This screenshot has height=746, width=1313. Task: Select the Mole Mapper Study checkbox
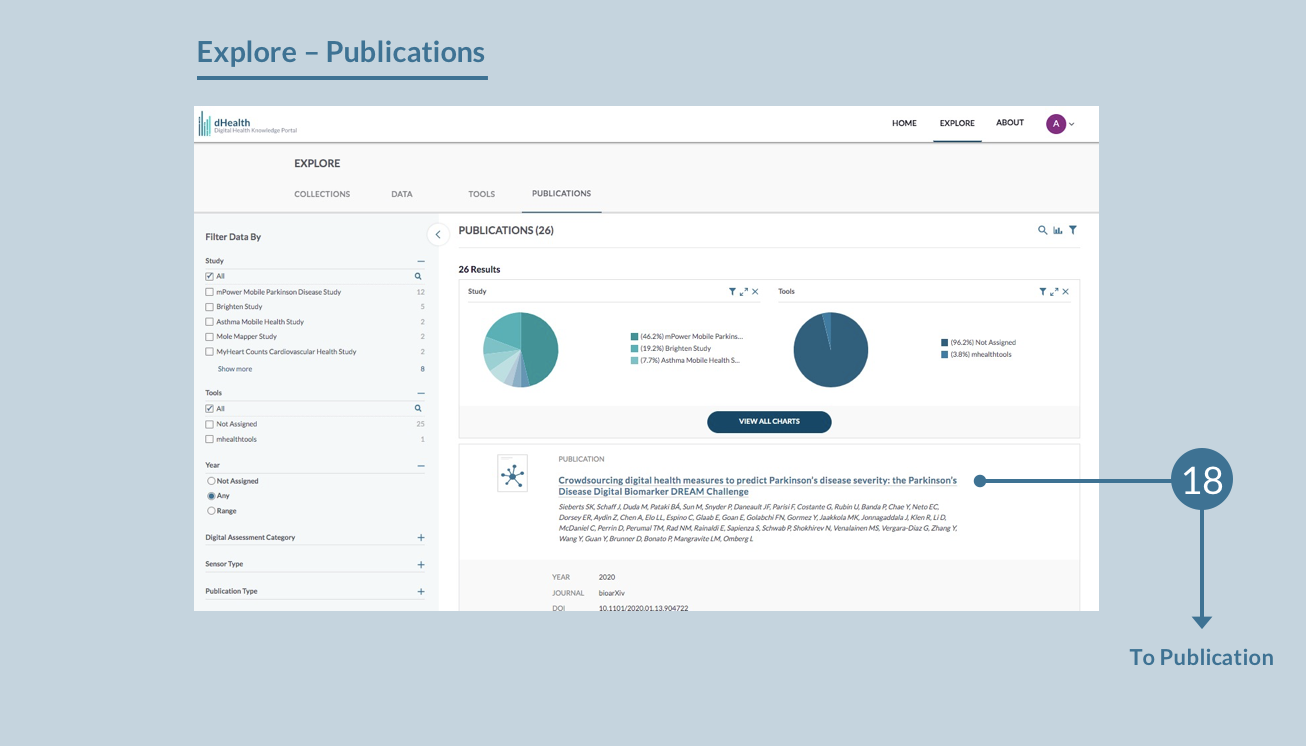209,337
